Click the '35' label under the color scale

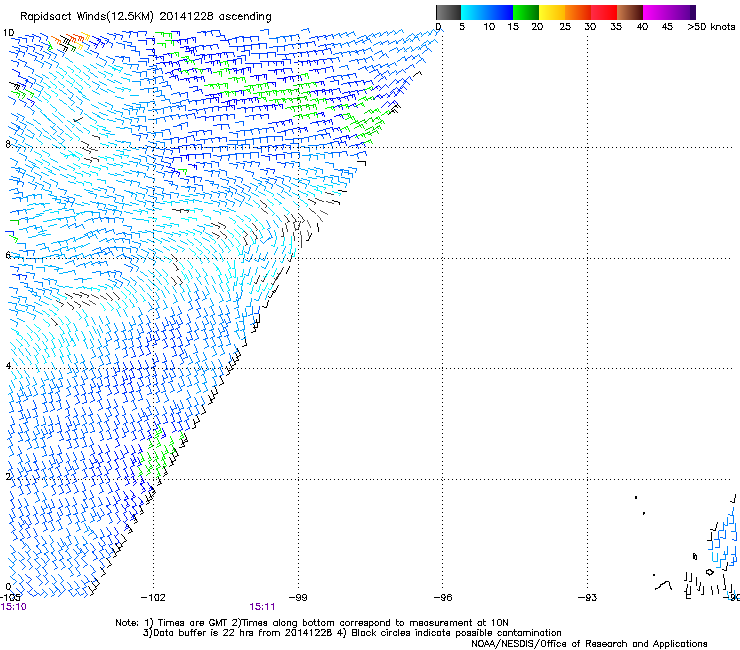tap(616, 27)
